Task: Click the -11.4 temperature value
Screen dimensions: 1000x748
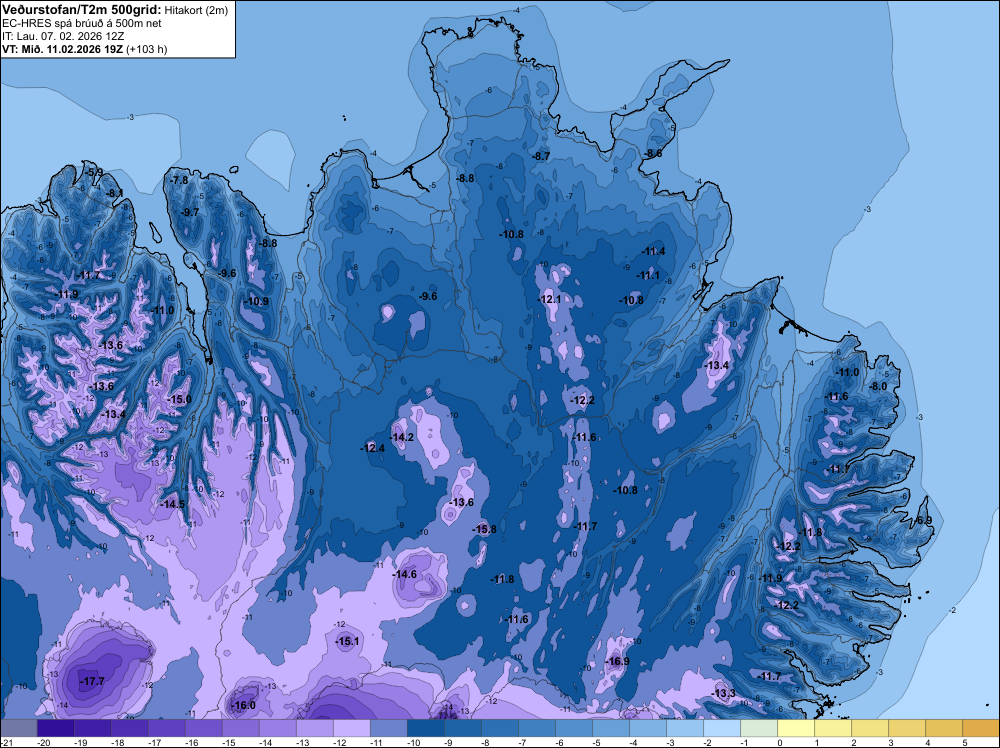Action: pyautogui.click(x=653, y=251)
